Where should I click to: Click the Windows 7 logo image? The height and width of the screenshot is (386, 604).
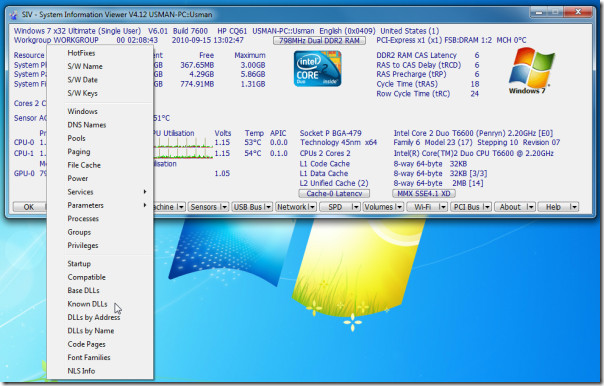pyautogui.click(x=531, y=71)
